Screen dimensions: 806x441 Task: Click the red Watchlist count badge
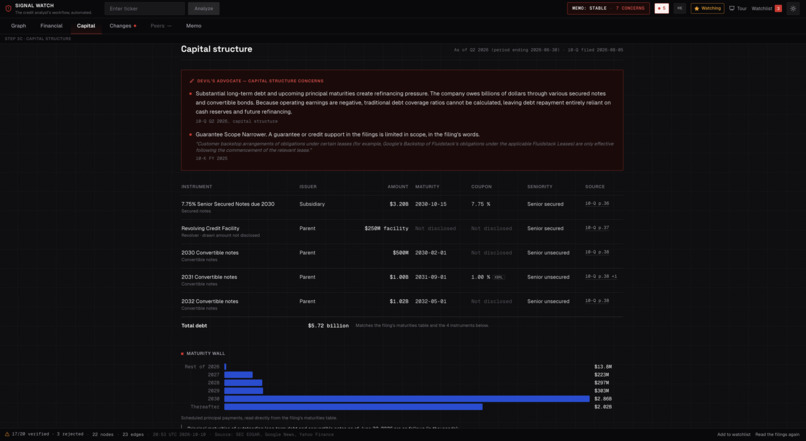[778, 8]
